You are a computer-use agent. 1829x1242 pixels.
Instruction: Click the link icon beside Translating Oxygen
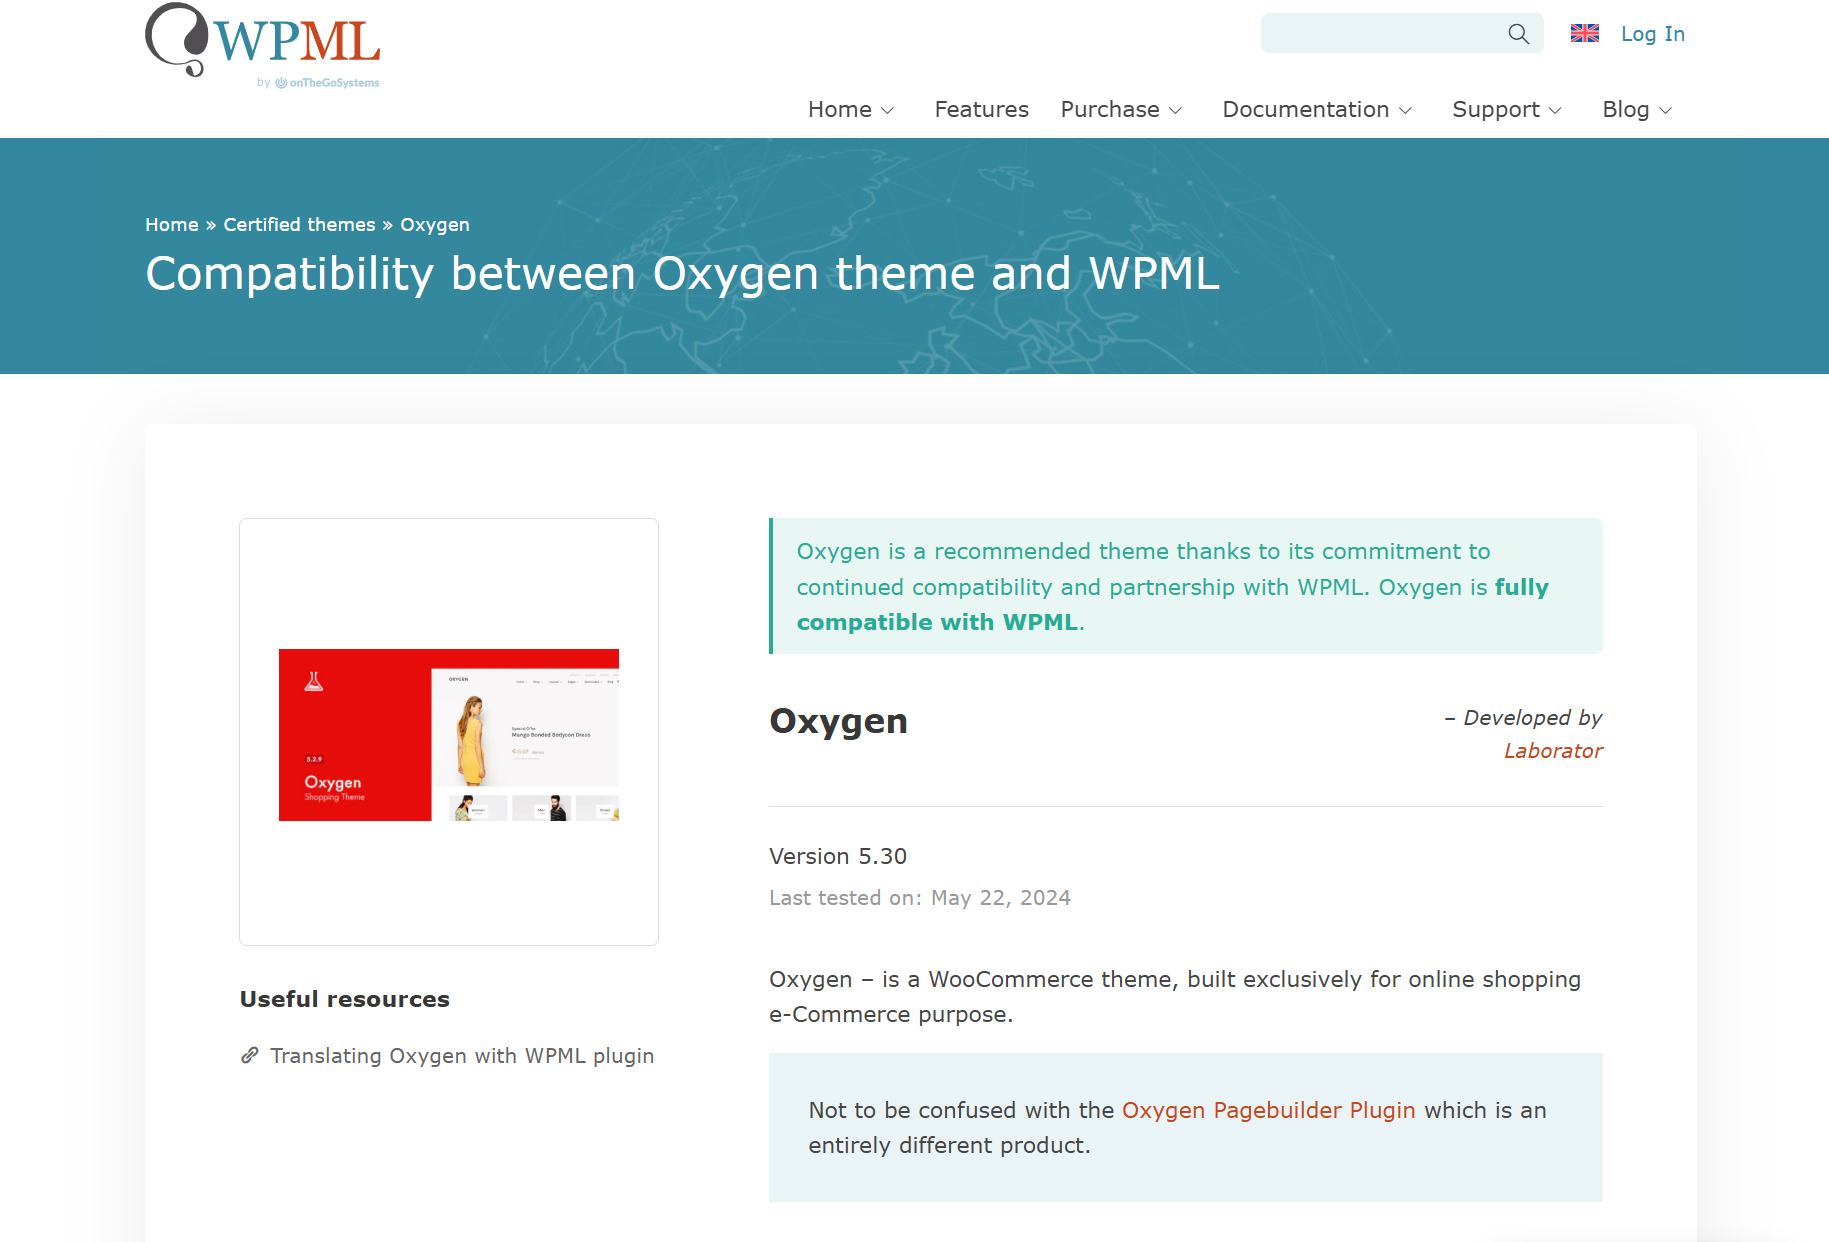(250, 1056)
